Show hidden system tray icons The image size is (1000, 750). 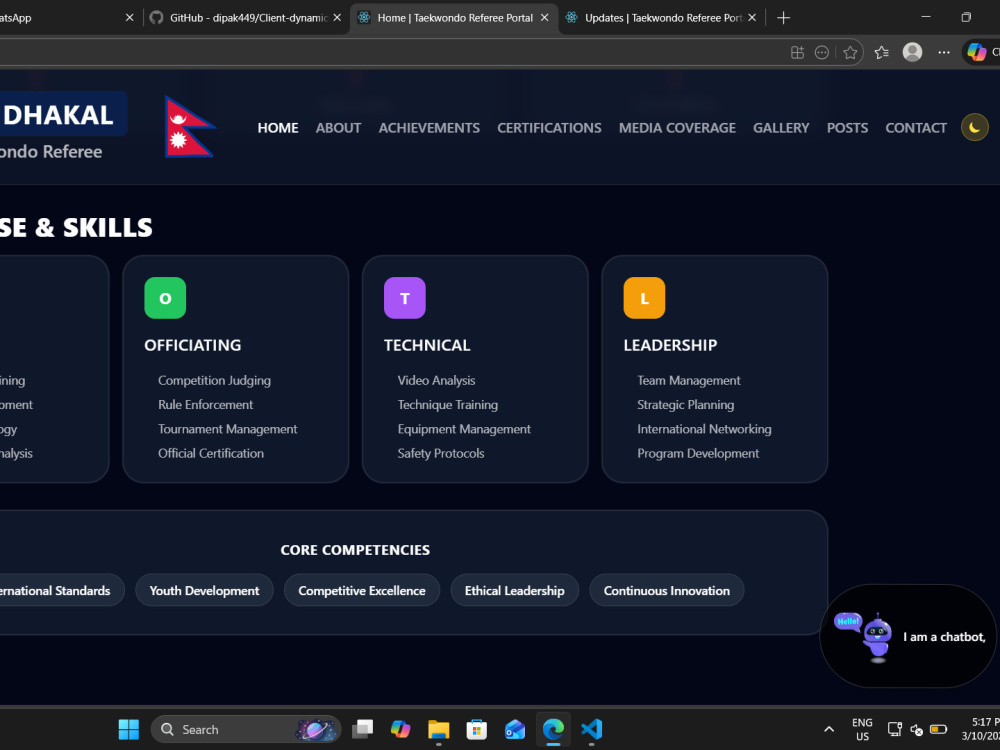tap(828, 729)
